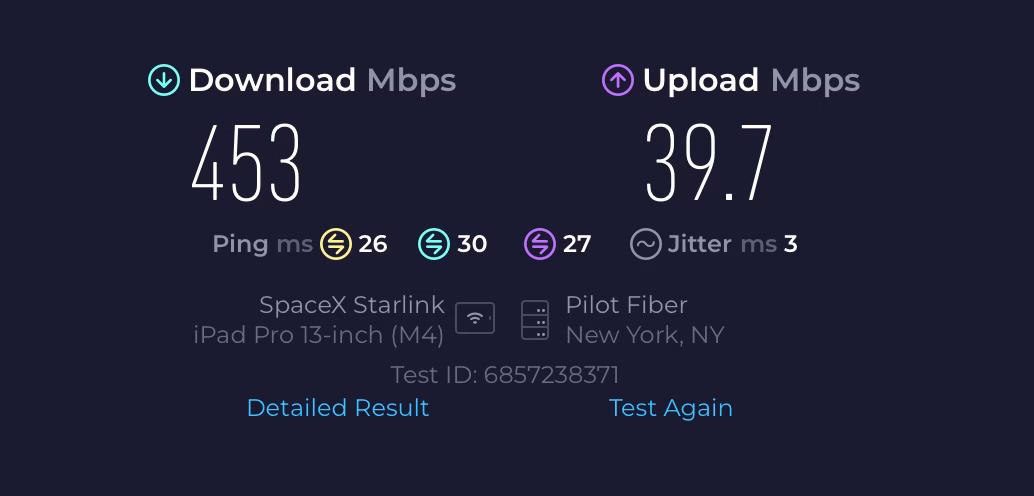Viewport: 1034px width, 496px height.
Task: Click the teal download ping icon
Action: (433, 244)
